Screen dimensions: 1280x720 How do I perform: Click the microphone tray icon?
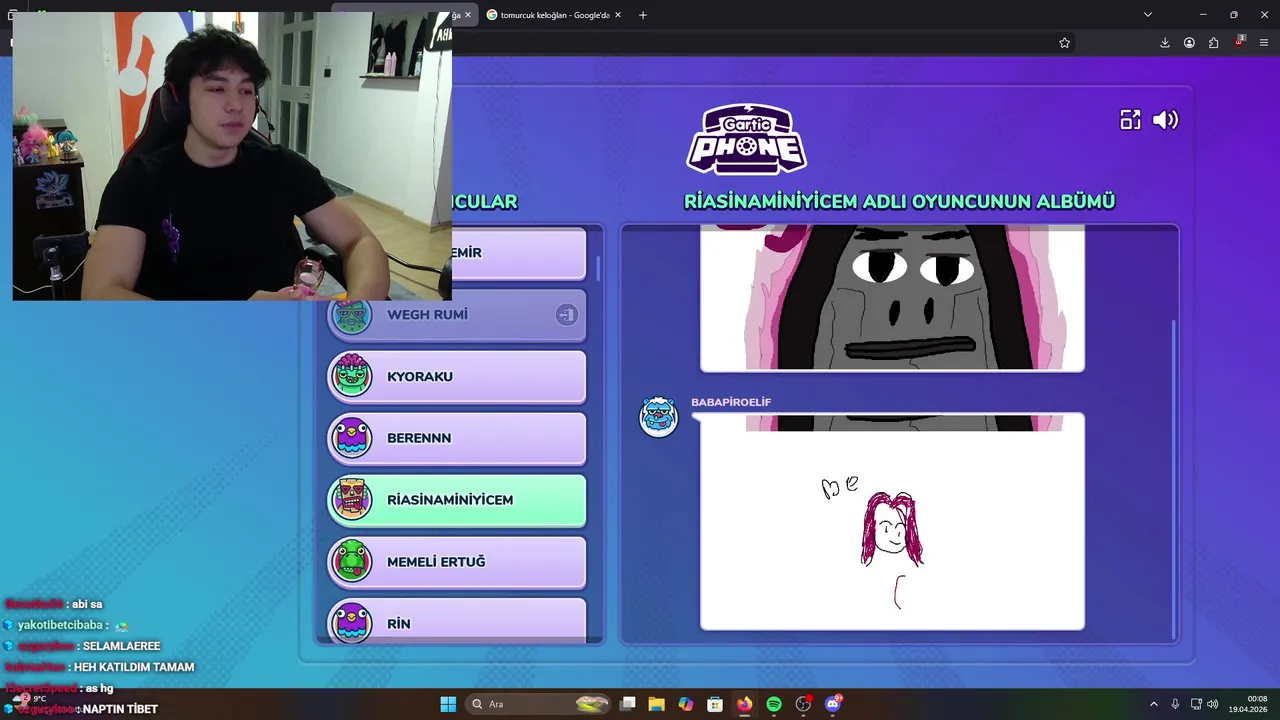[1175, 704]
